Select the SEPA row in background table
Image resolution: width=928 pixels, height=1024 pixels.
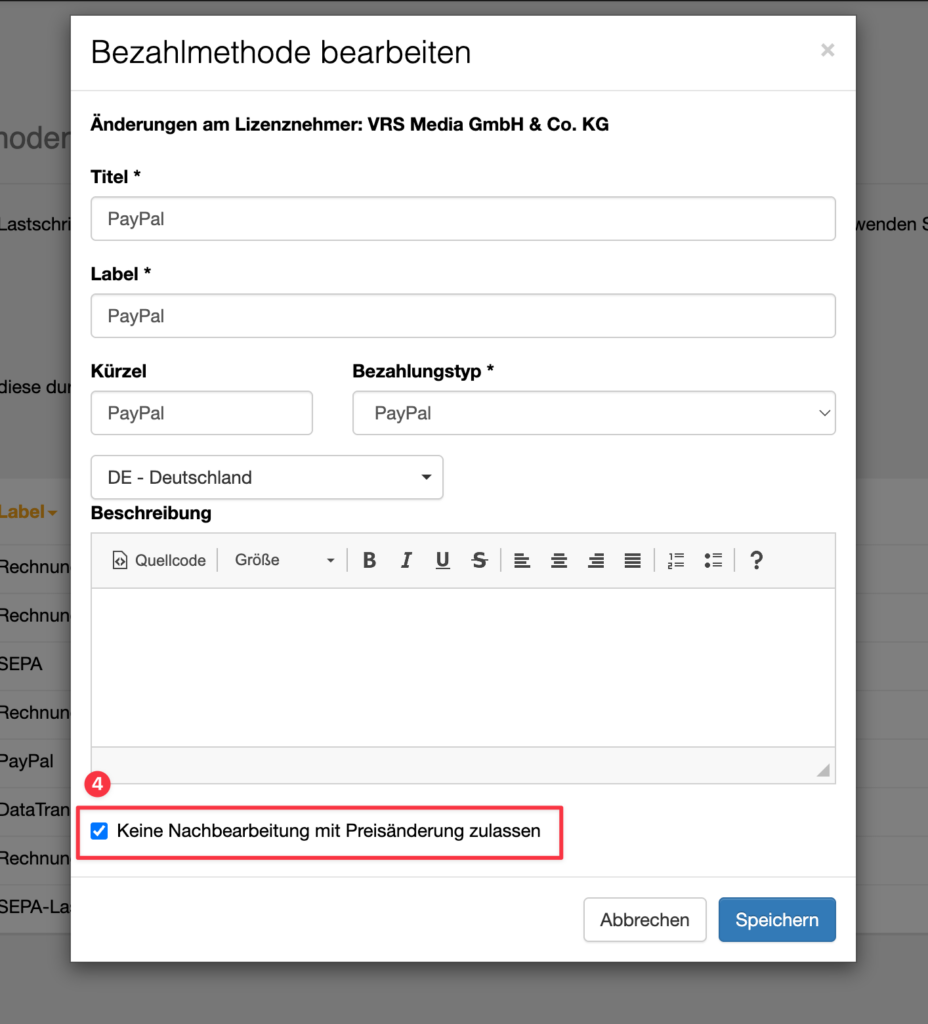pyautogui.click(x=35, y=664)
